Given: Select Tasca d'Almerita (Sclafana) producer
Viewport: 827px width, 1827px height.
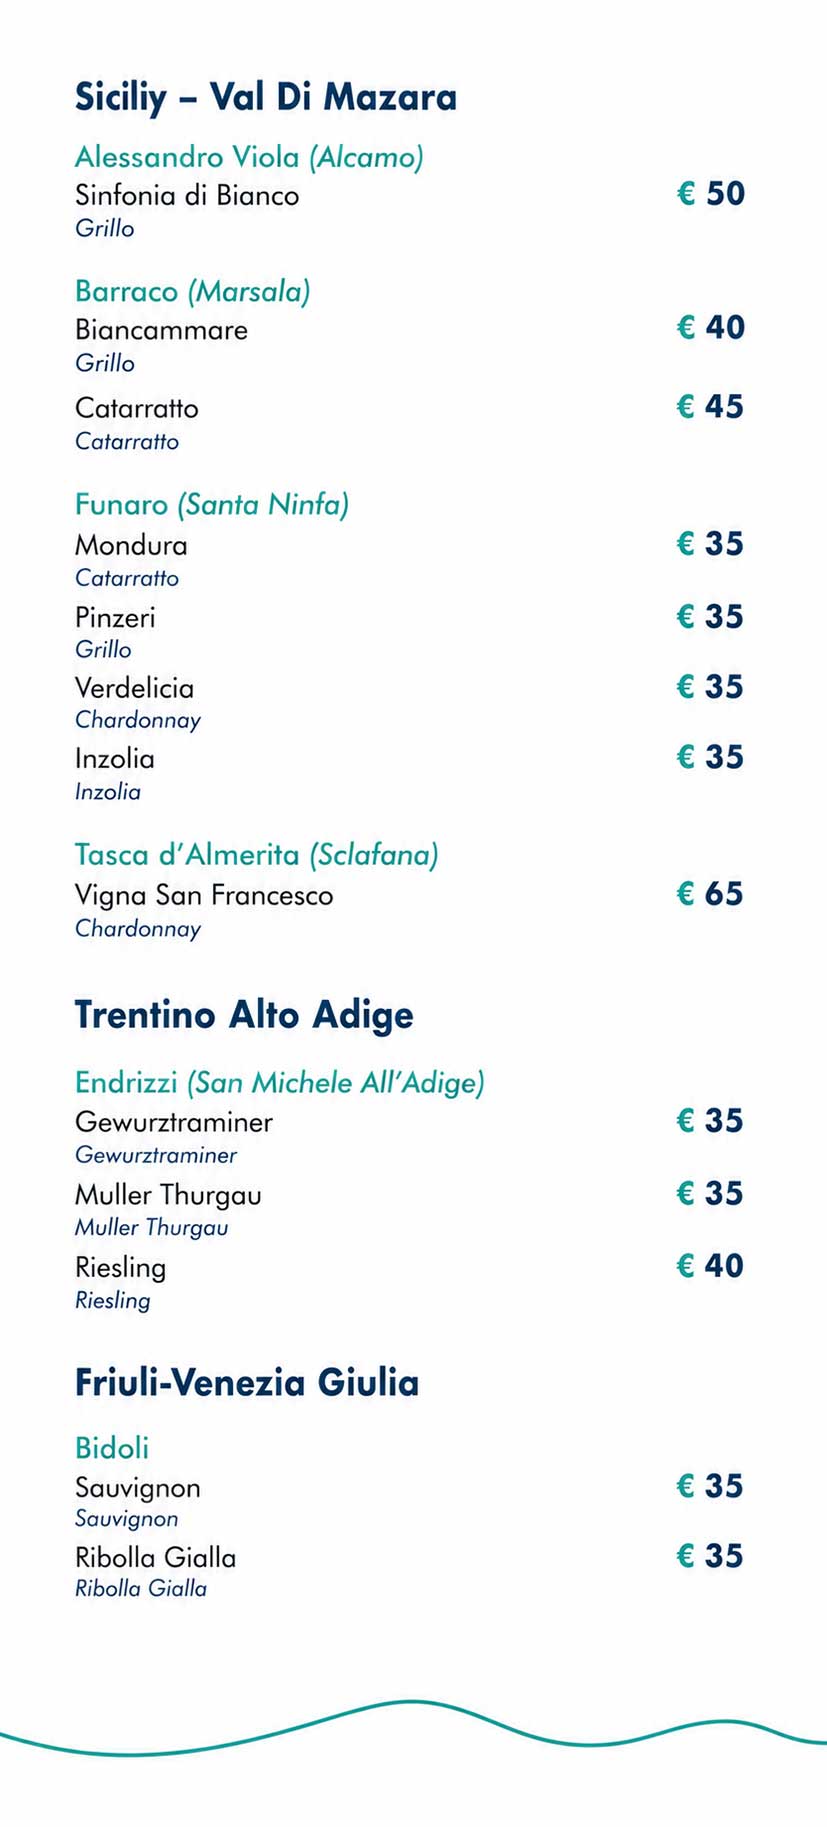Looking at the screenshot, I should [x=257, y=855].
